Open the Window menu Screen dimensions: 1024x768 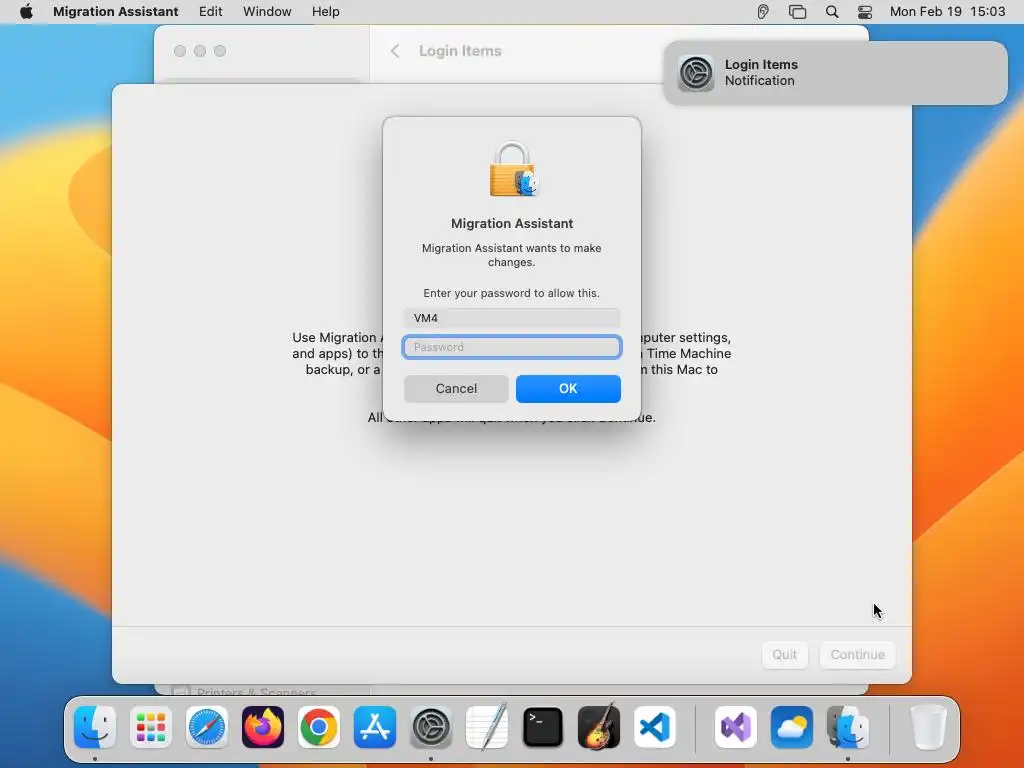click(x=267, y=11)
